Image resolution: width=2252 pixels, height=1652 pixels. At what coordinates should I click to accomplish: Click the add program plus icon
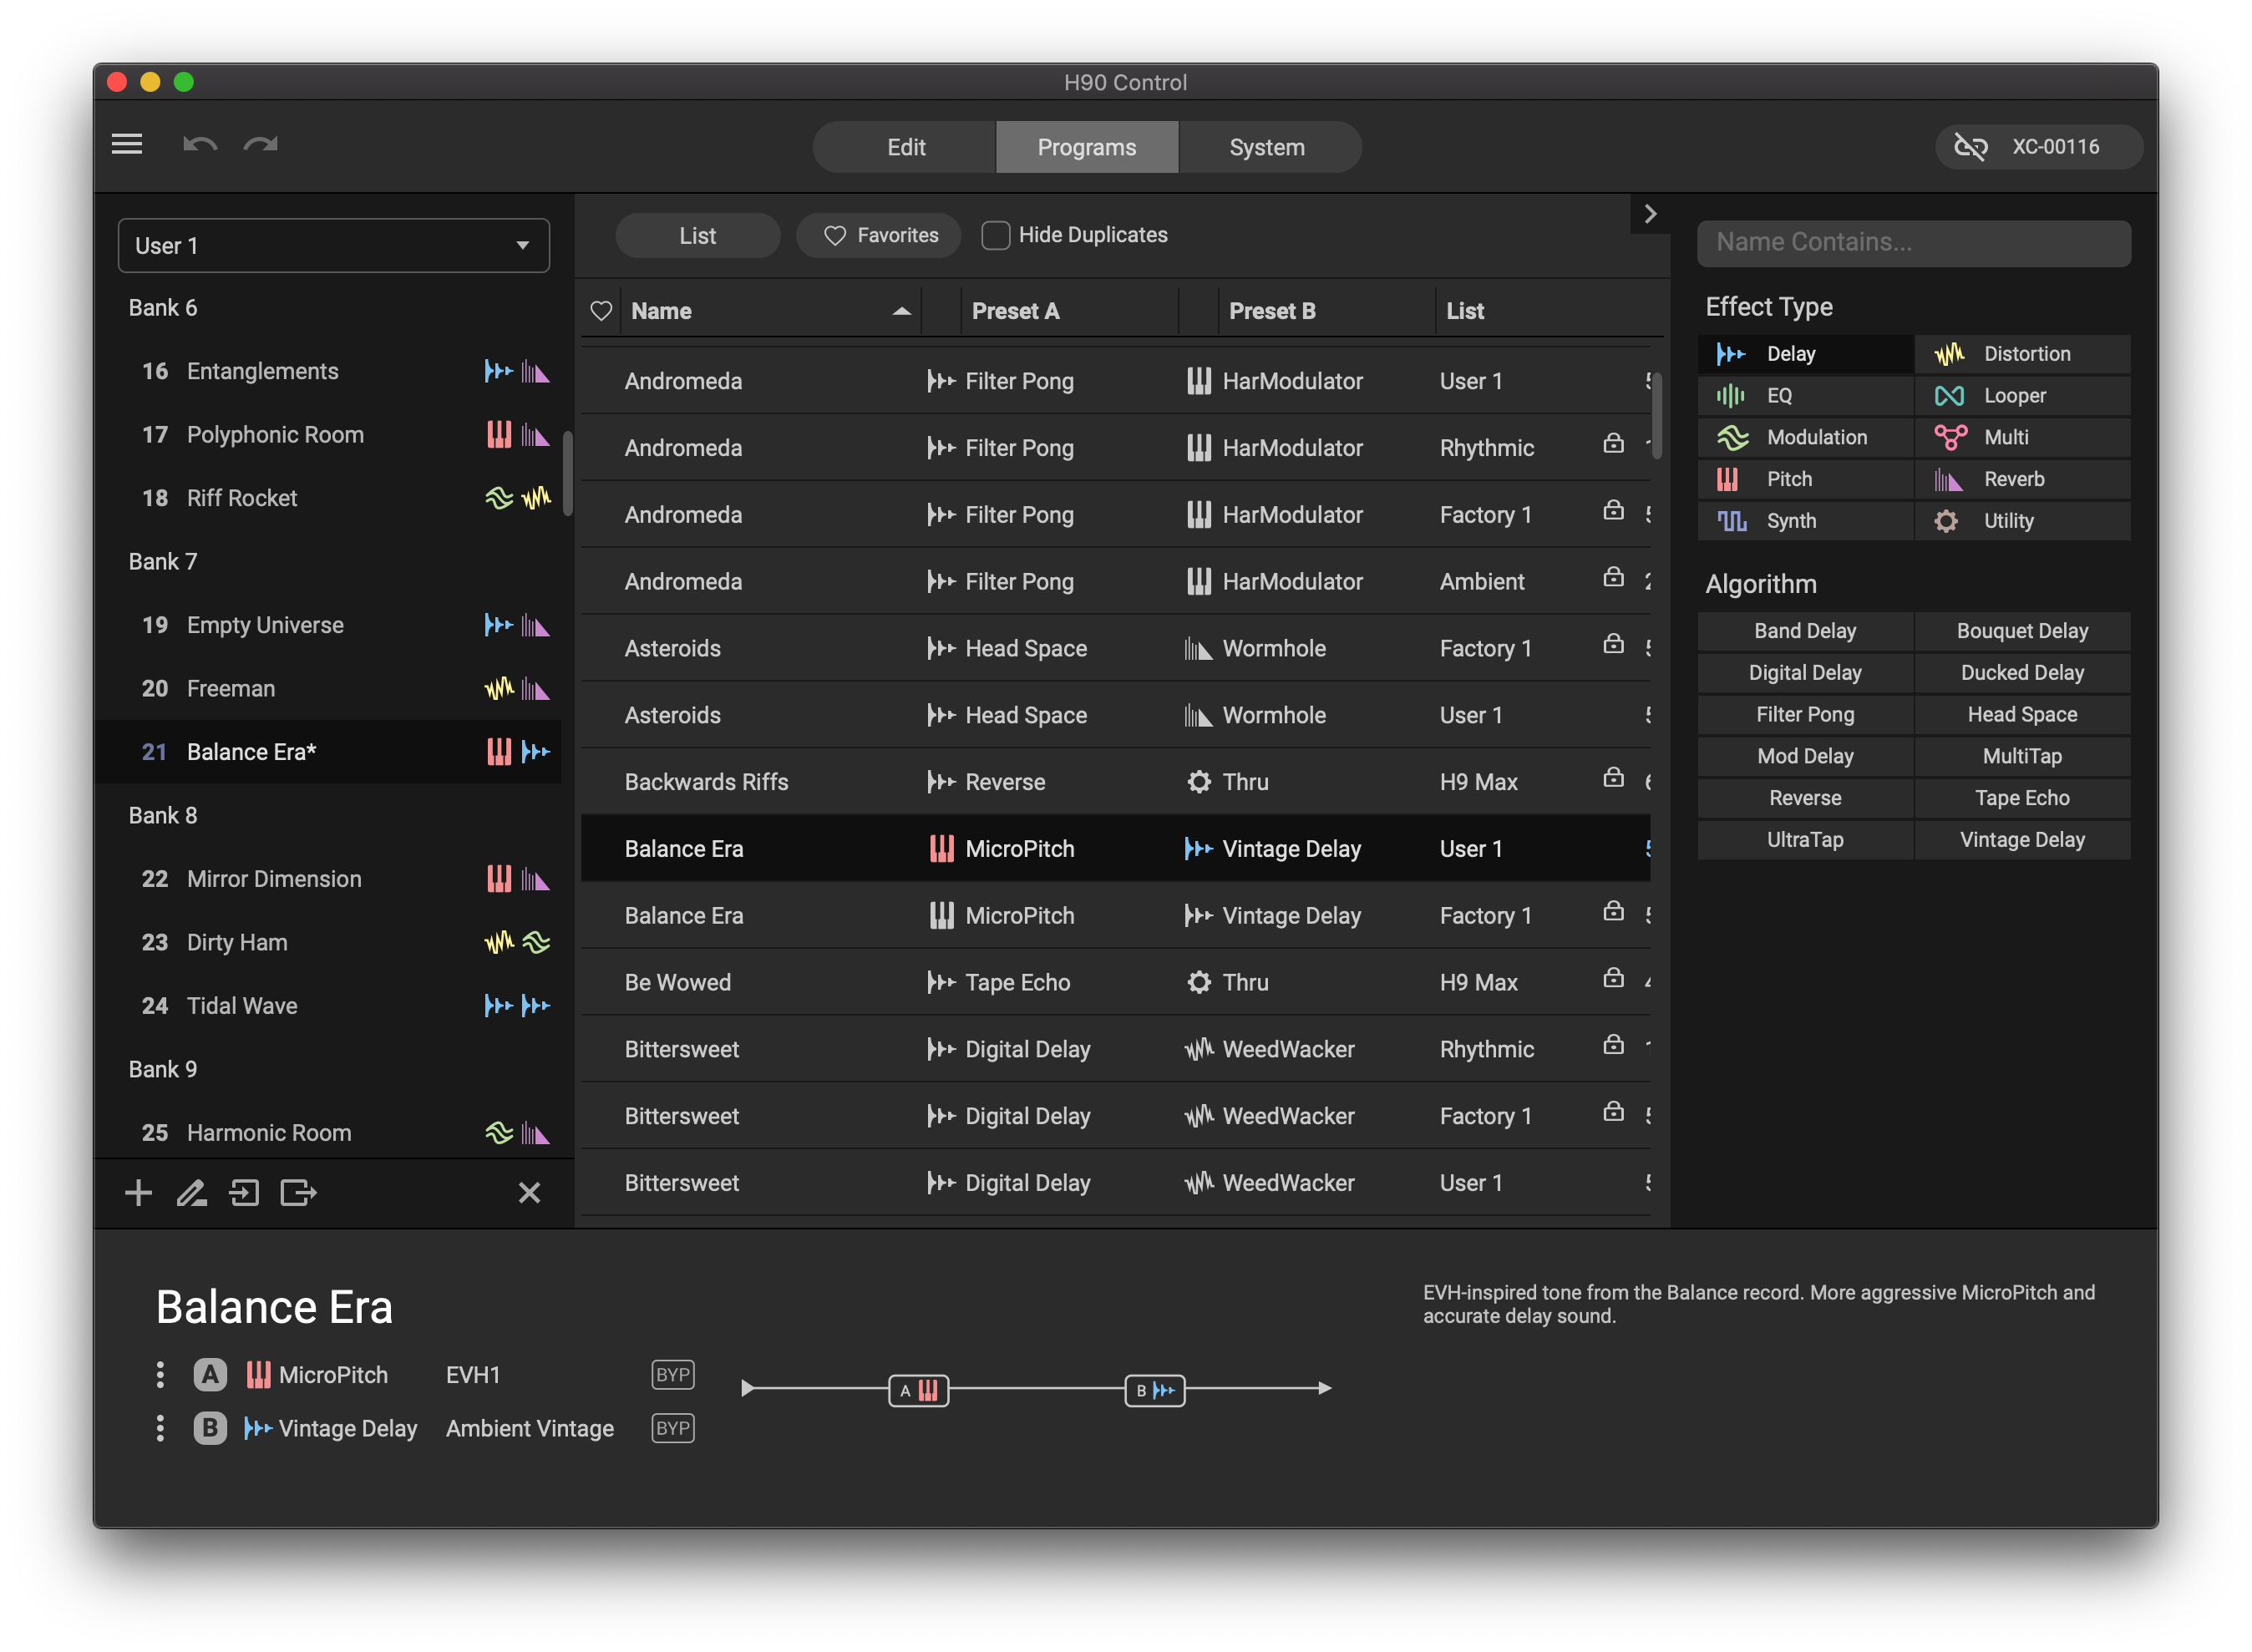click(x=138, y=1192)
